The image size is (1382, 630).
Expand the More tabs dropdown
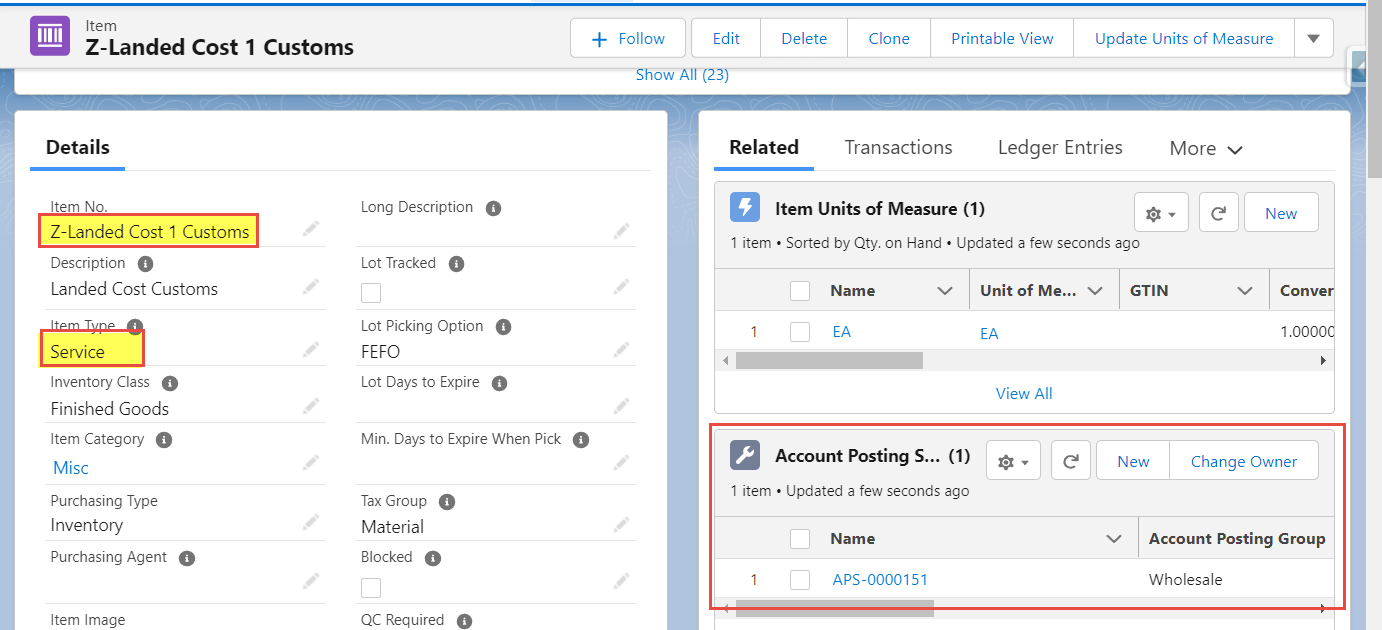1206,148
